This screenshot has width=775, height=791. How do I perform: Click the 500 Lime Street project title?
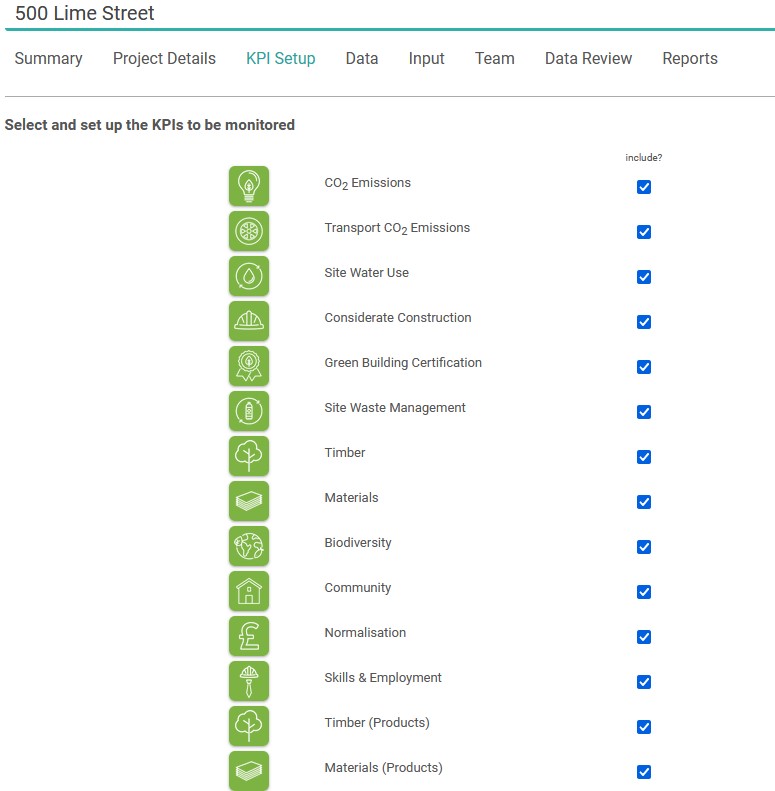pyautogui.click(x=85, y=13)
